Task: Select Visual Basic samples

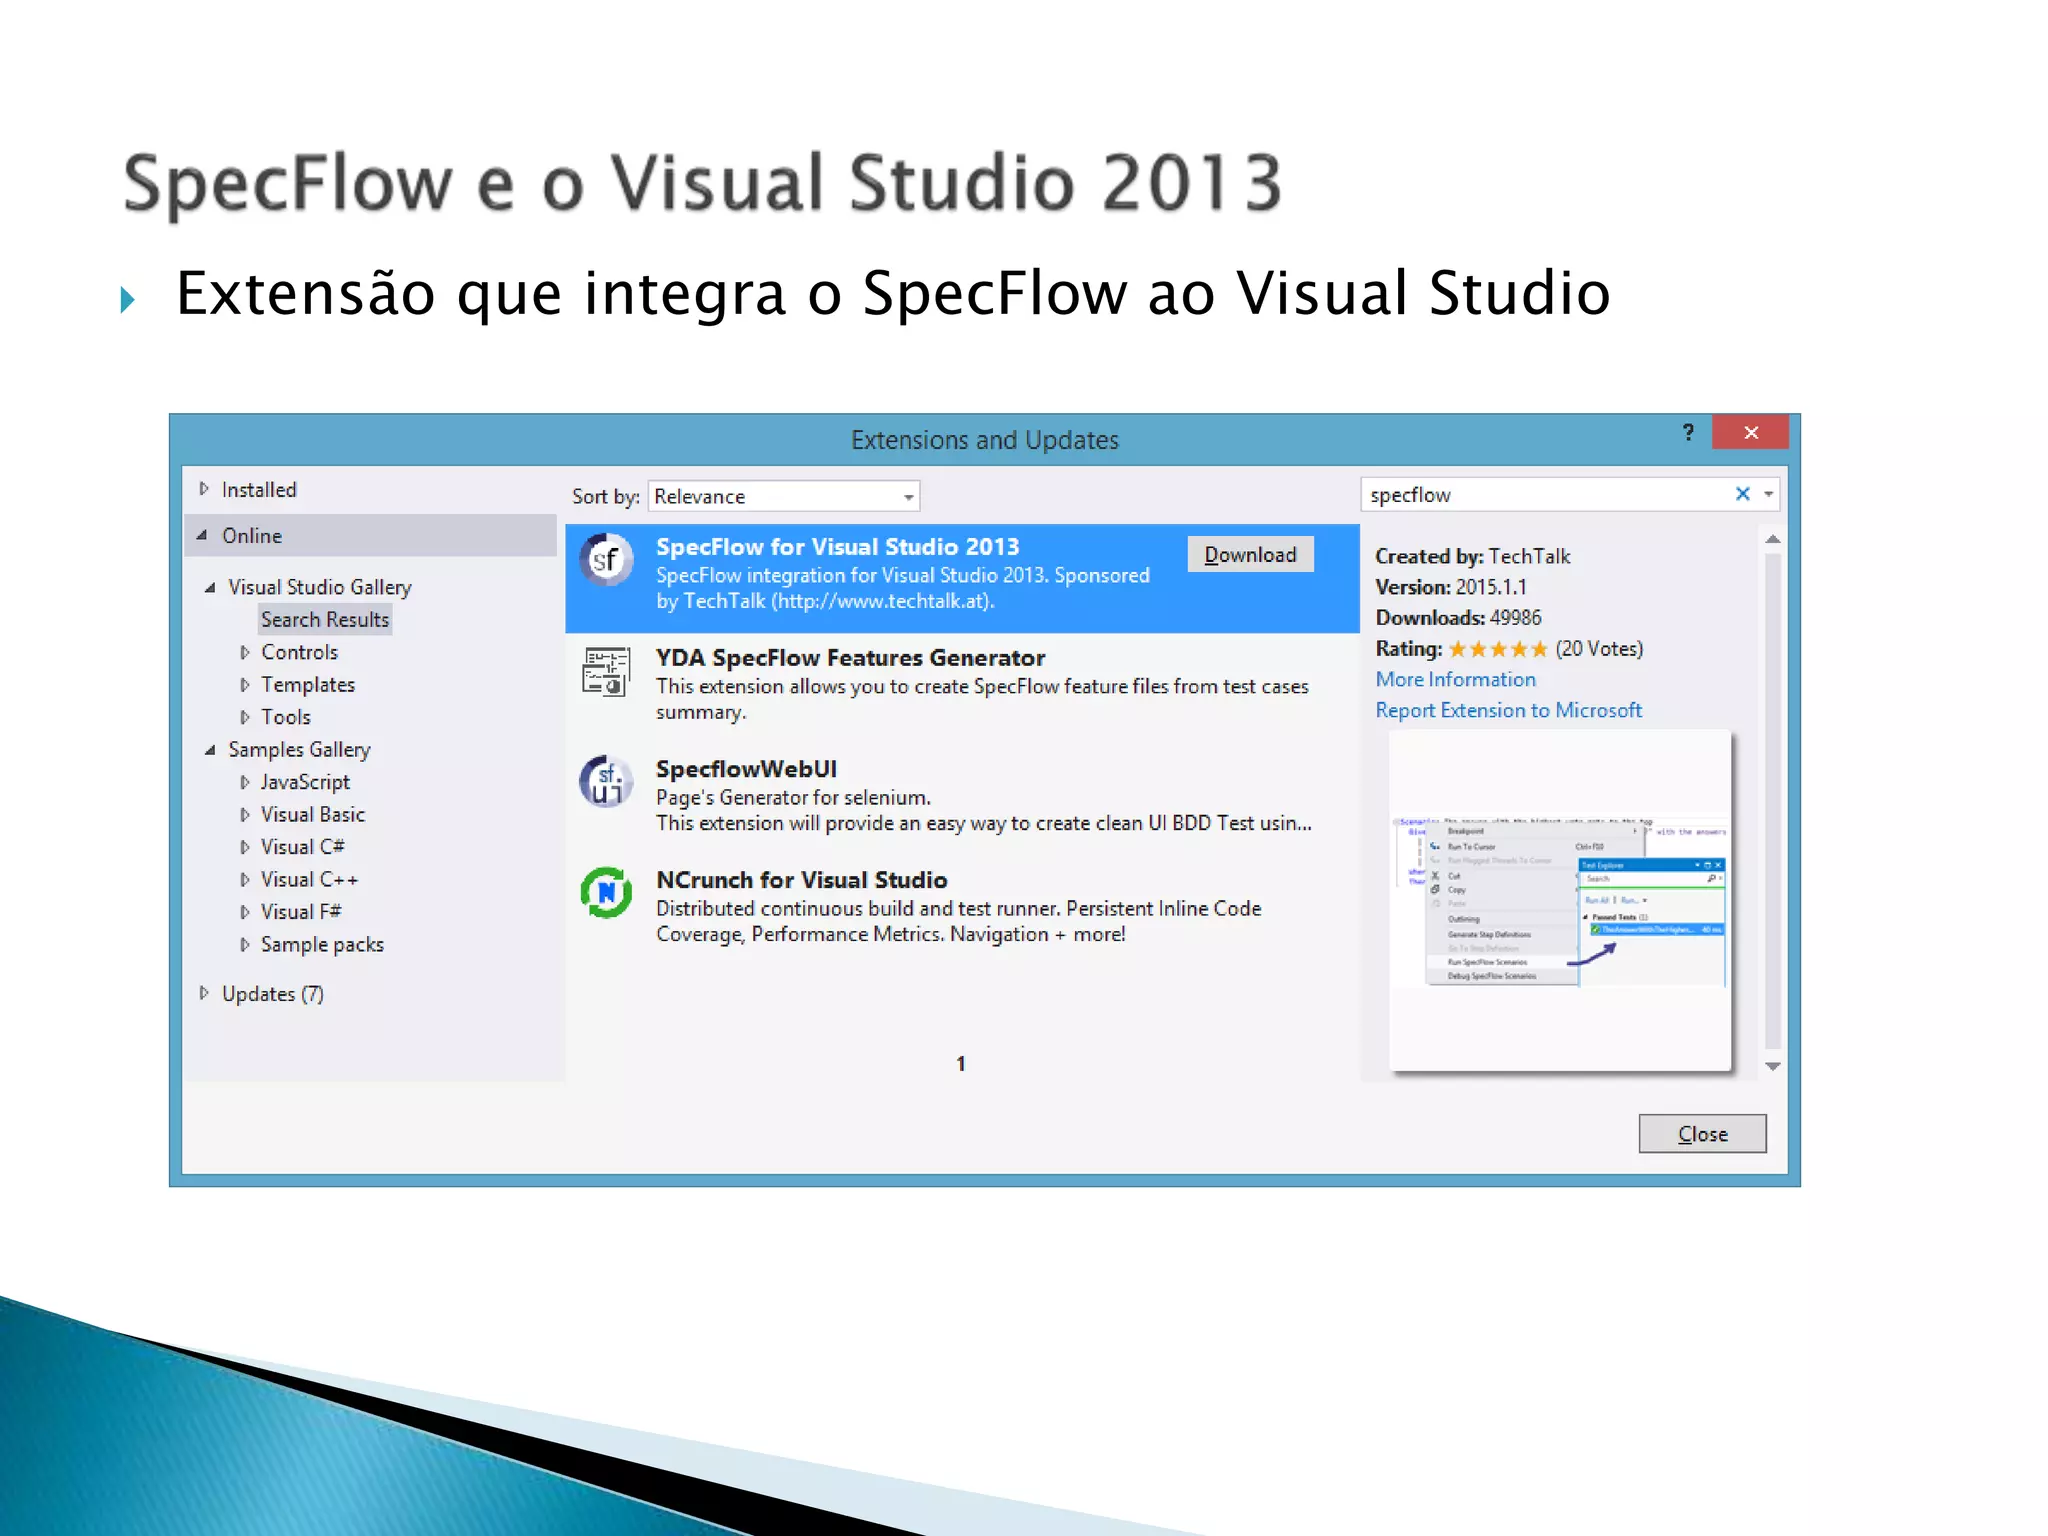Action: pos(313,814)
